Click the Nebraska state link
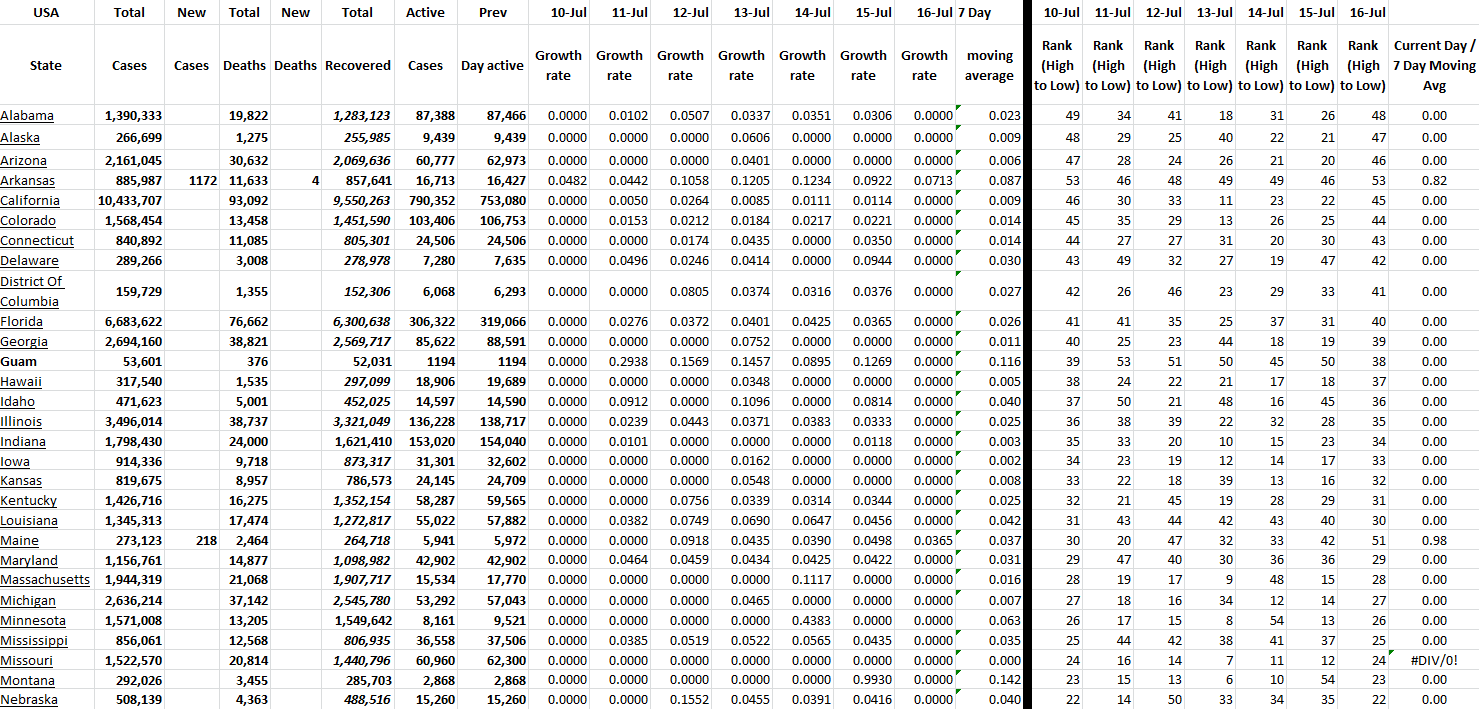The height and width of the screenshot is (709, 1479). pos(29,700)
